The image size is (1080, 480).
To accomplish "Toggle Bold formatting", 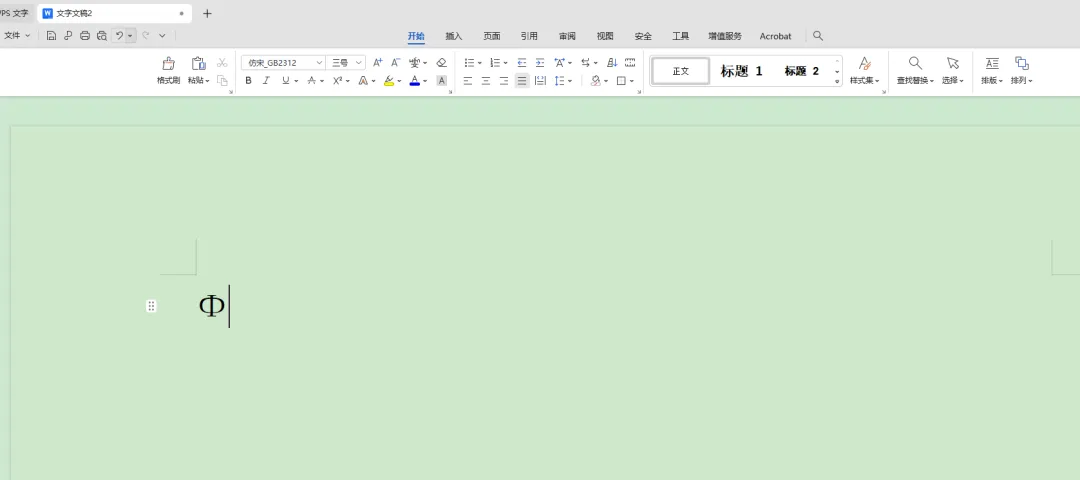I will tap(248, 81).
